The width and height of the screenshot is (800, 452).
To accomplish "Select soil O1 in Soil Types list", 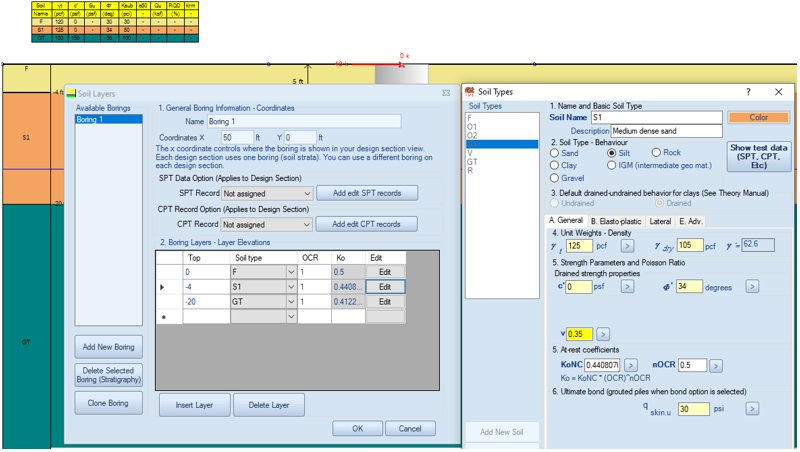I will point(502,127).
